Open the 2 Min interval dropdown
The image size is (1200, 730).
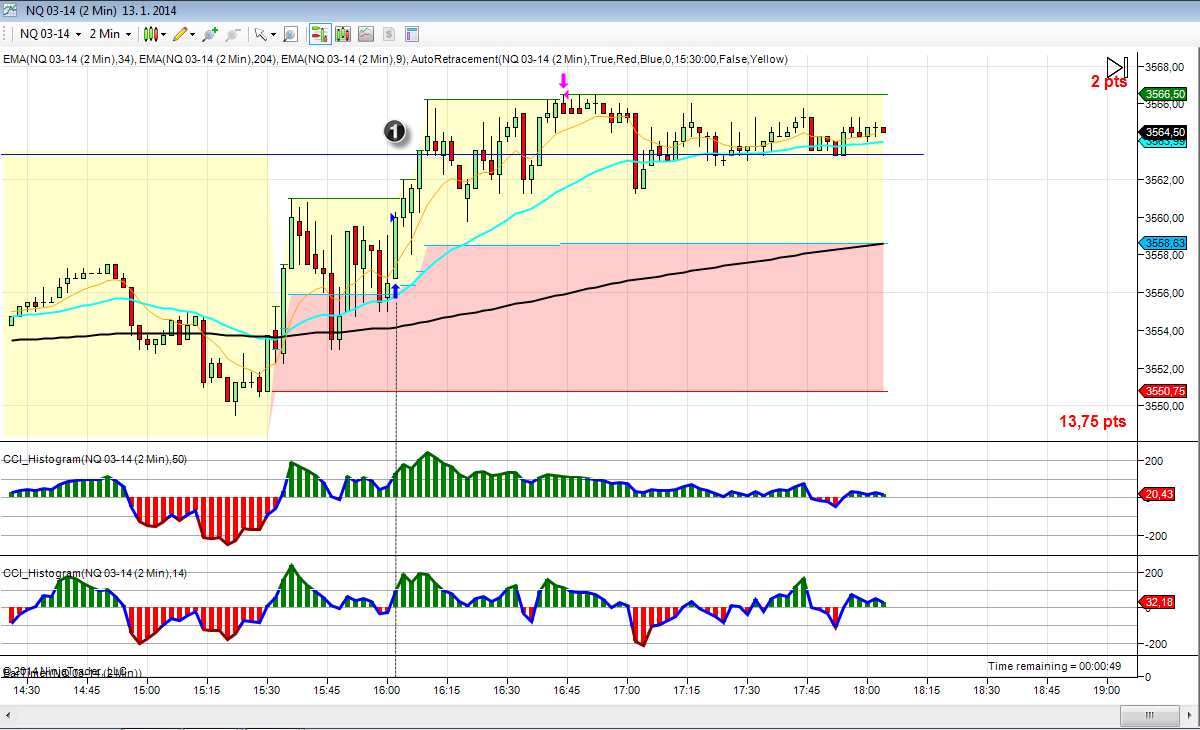point(110,34)
